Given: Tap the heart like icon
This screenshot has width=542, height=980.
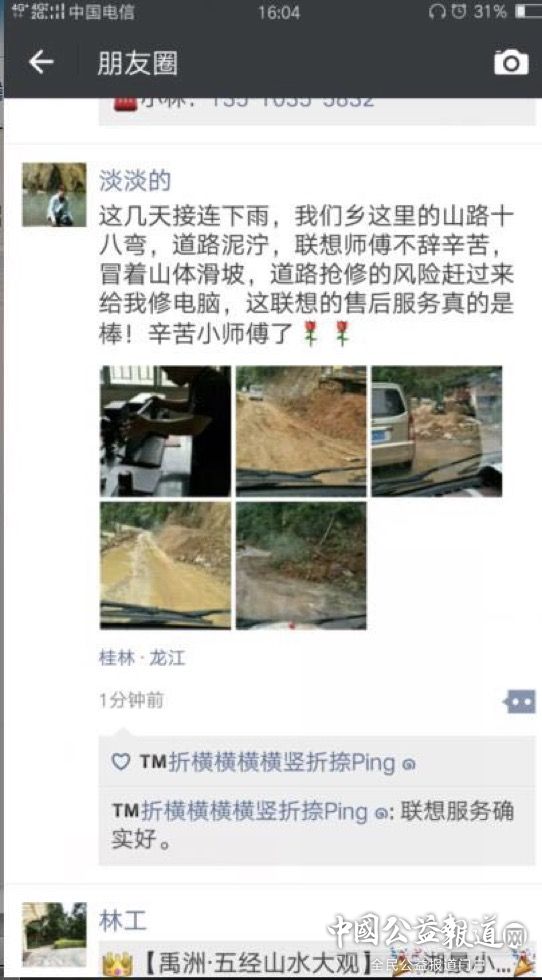Looking at the screenshot, I should (120, 761).
